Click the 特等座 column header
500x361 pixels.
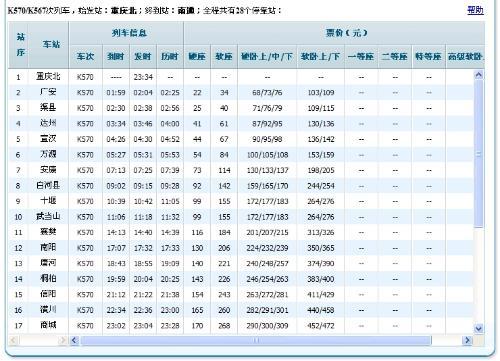coord(429,57)
